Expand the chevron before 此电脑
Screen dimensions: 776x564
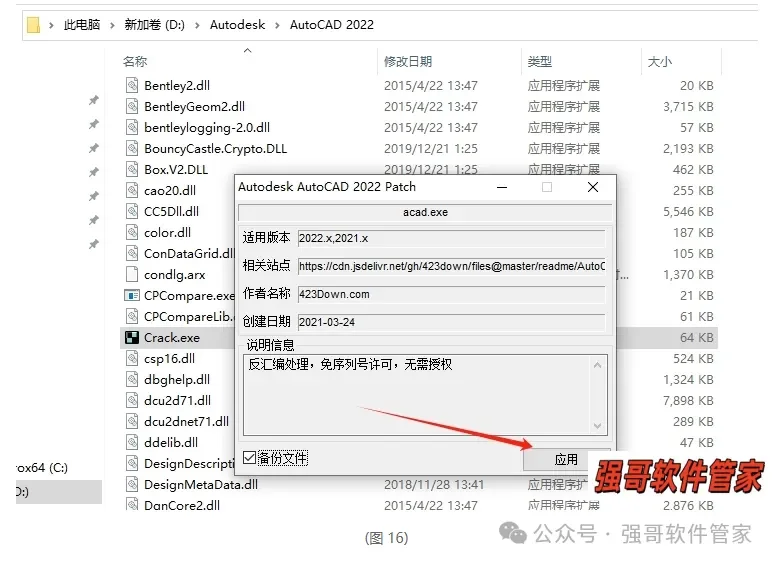pos(51,25)
